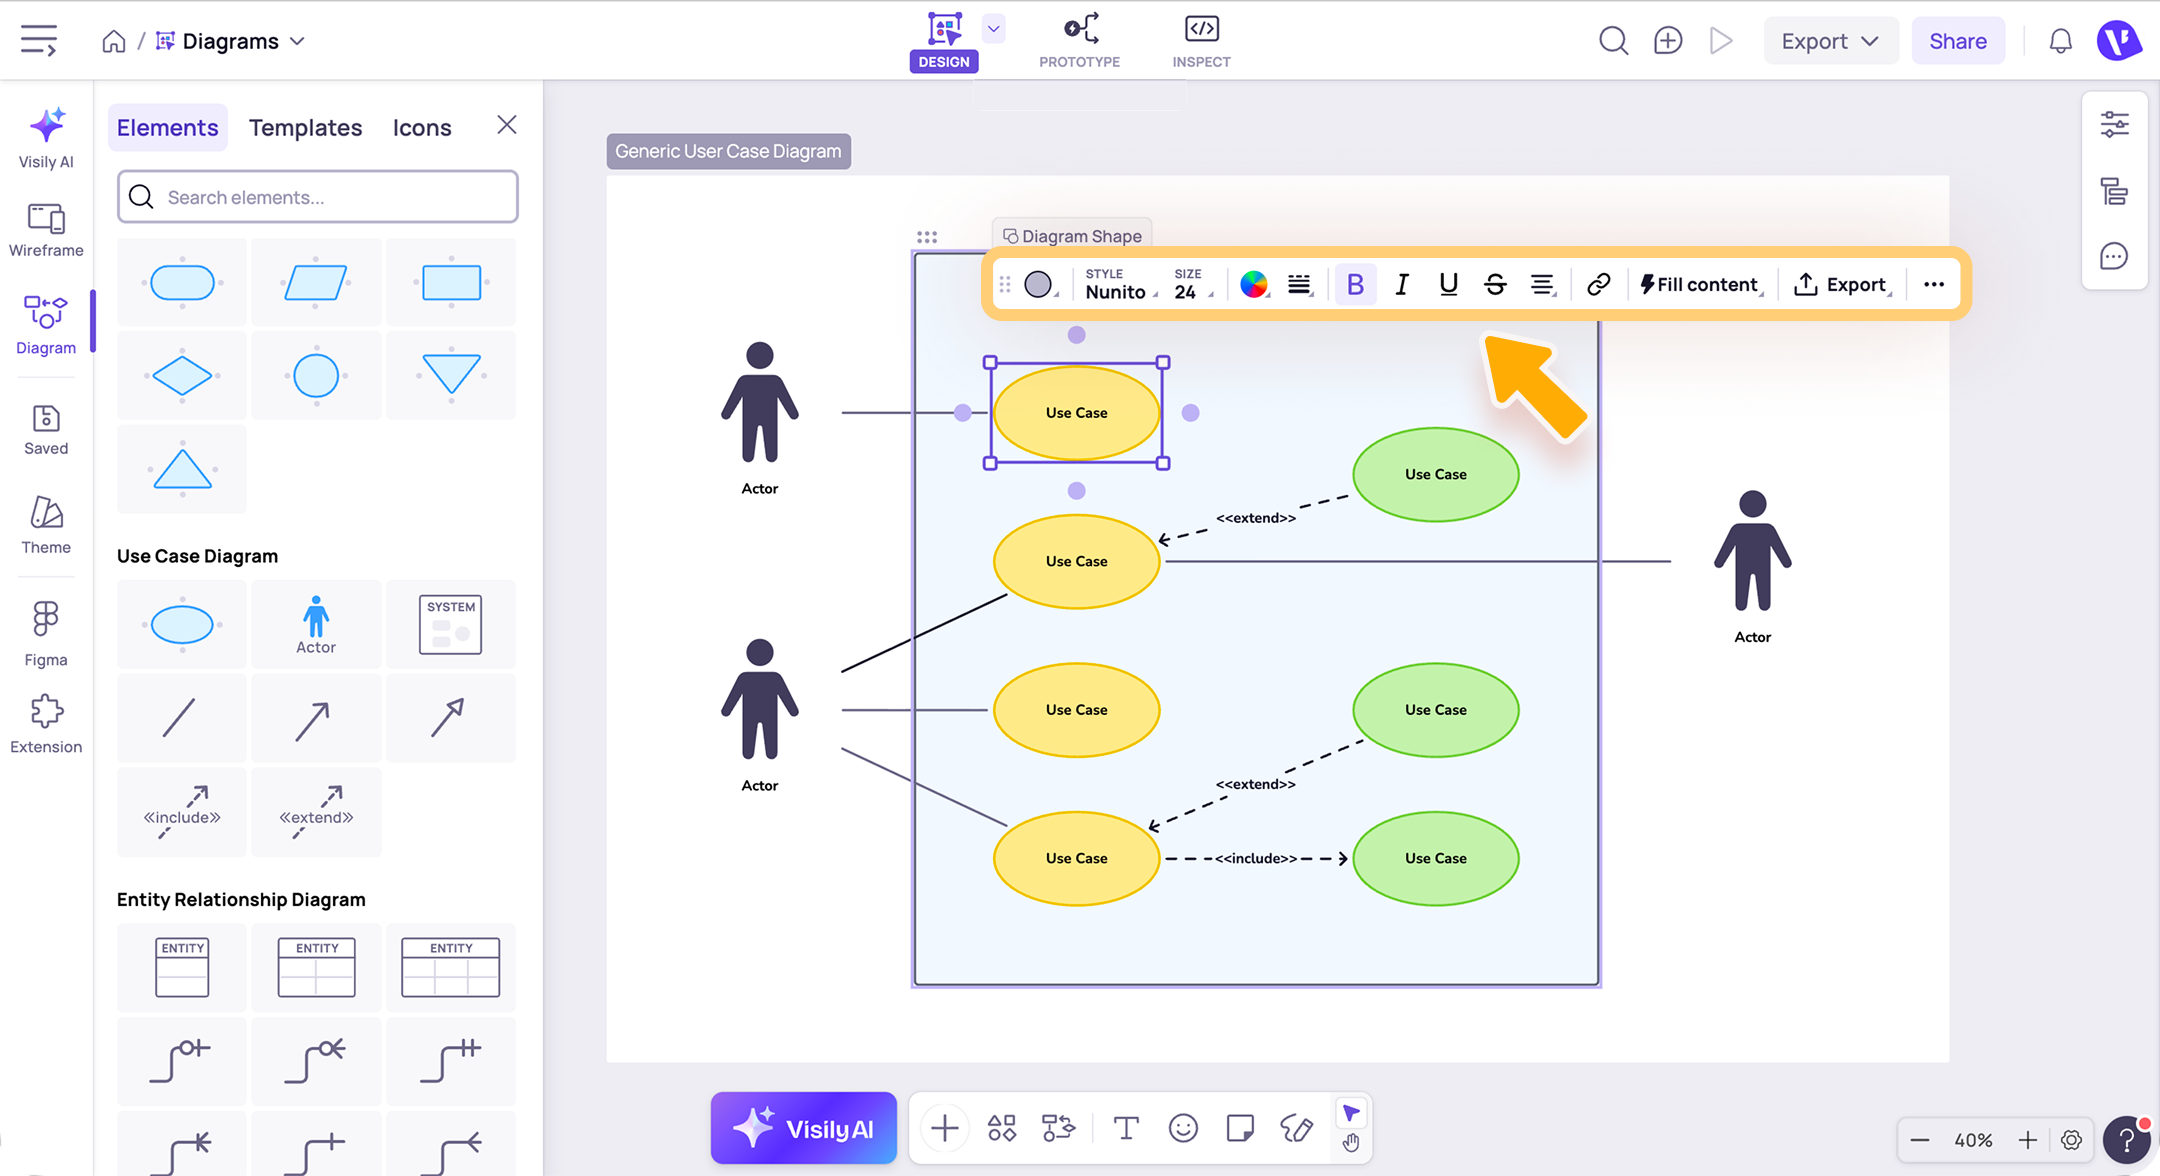Switch to PROTOTYPE mode
The image size is (2160, 1176).
tap(1080, 41)
